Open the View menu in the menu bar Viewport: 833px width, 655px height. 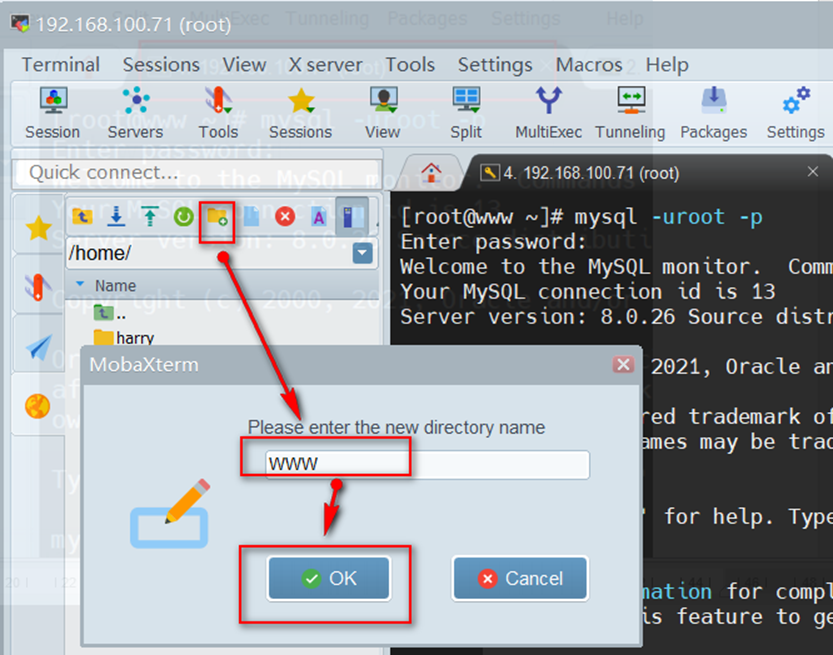click(x=244, y=65)
